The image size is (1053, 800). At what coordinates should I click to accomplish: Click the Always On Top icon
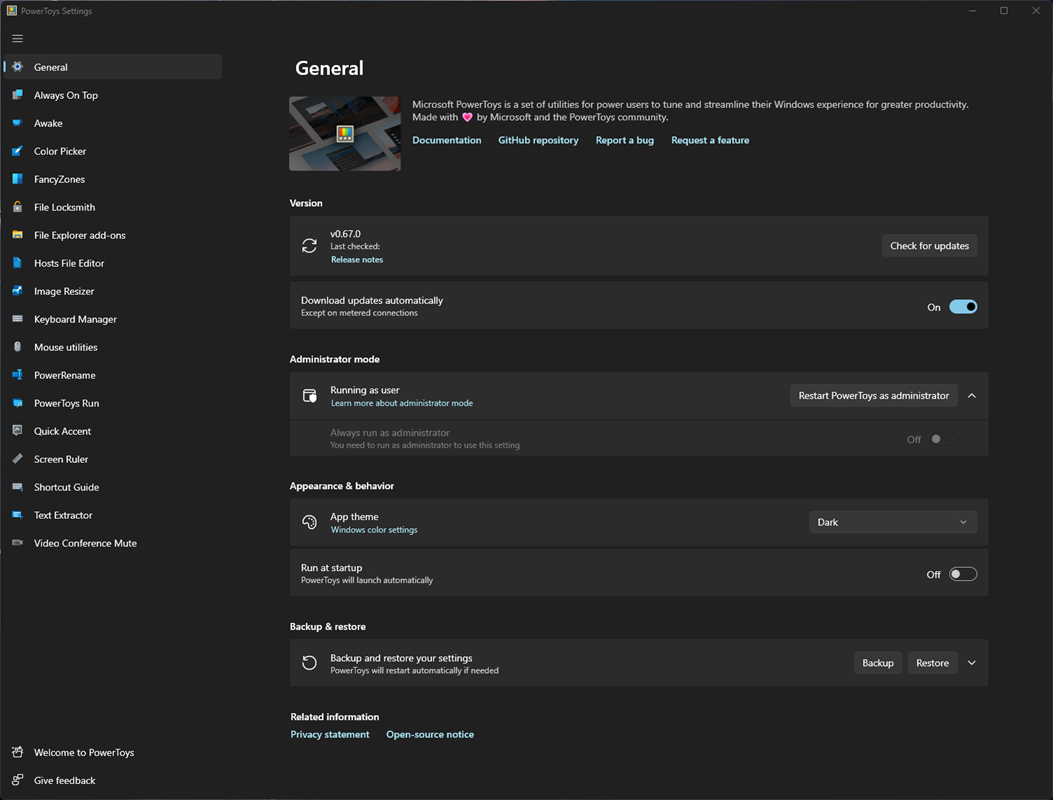pos(17,95)
